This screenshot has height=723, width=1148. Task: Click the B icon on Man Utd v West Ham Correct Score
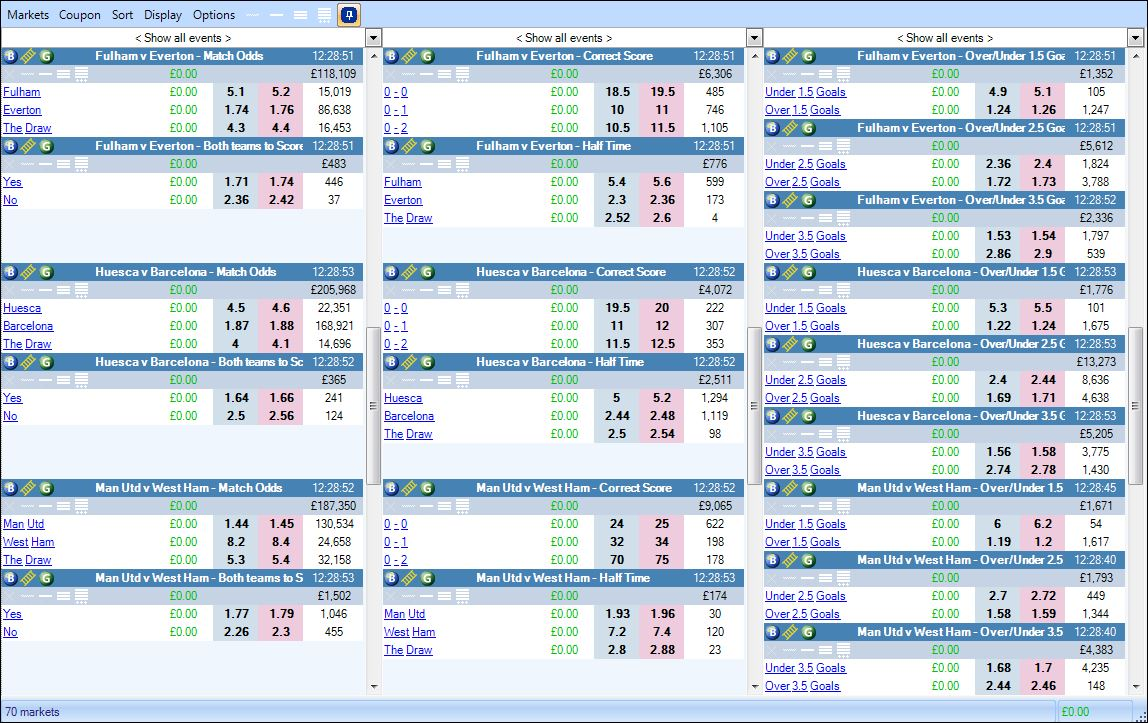pyautogui.click(x=392, y=487)
